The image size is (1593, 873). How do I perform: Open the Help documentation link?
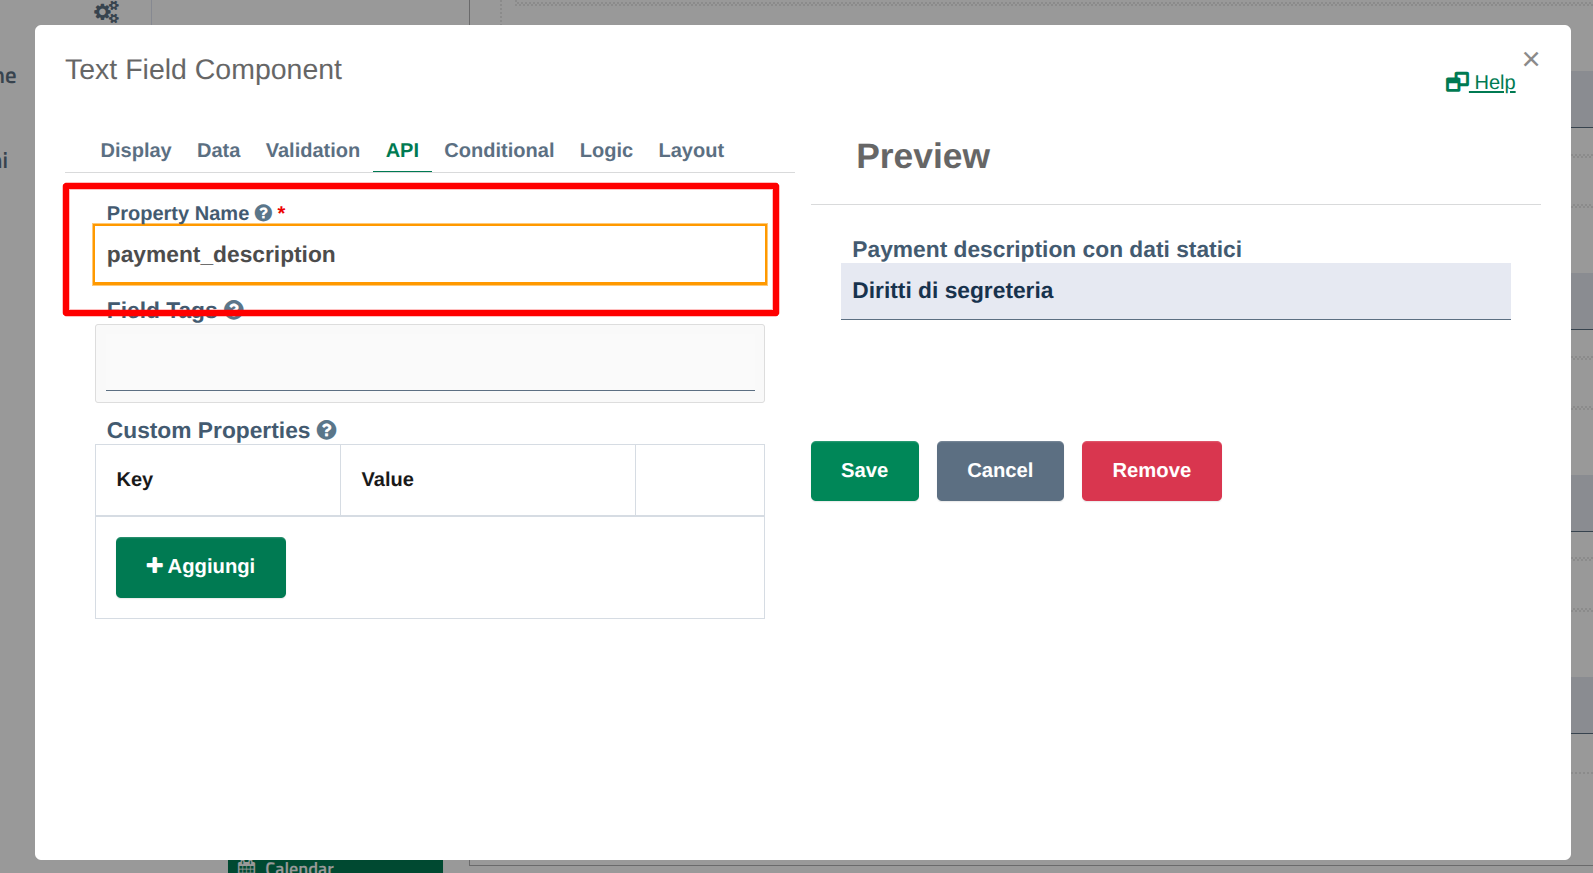[1481, 83]
